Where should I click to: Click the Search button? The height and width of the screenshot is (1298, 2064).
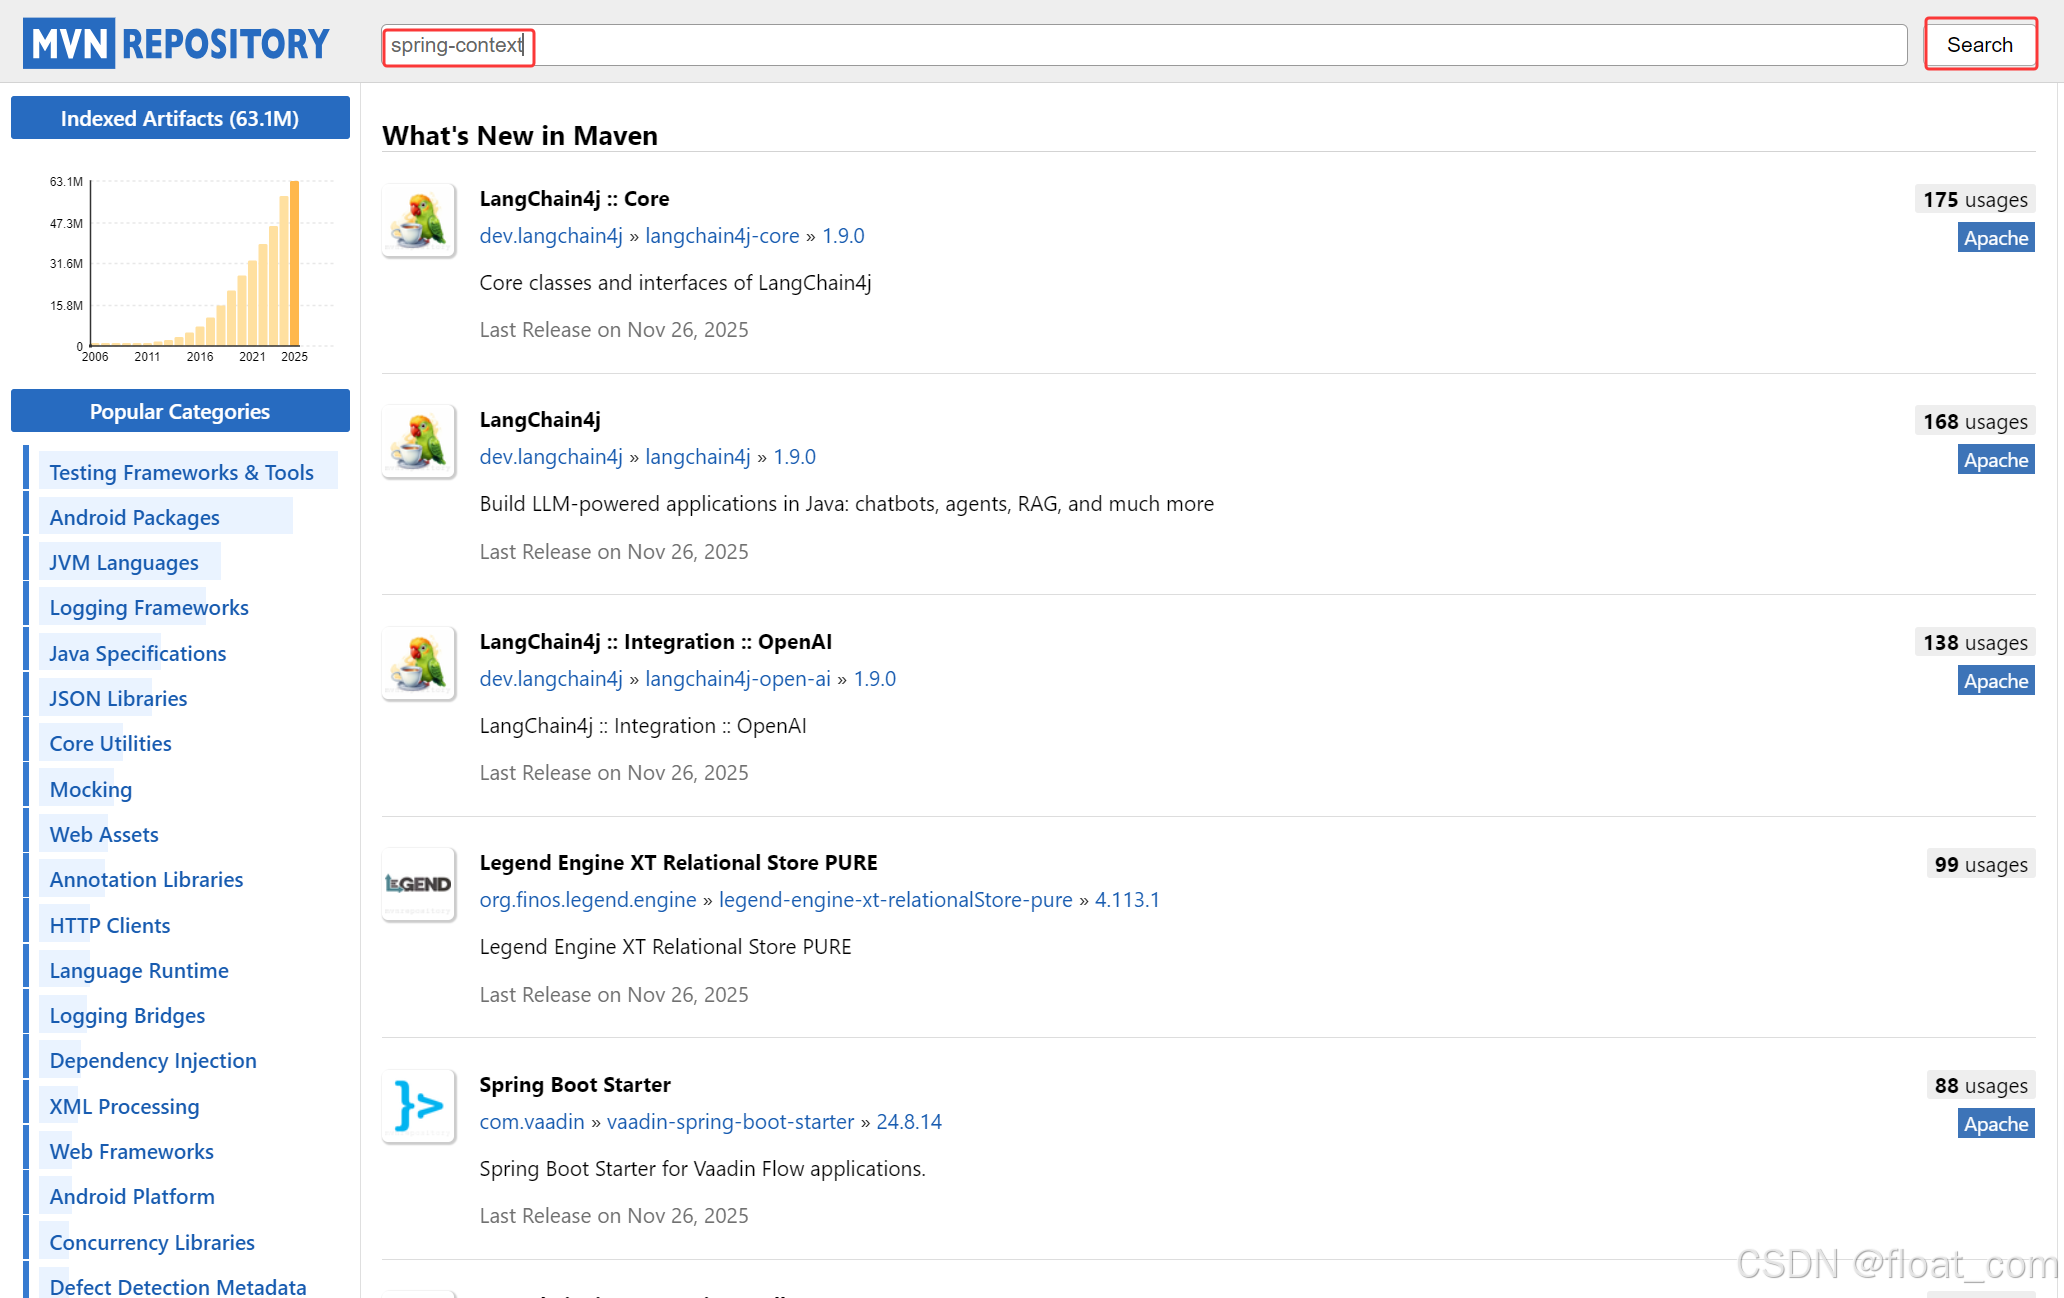1979,45
